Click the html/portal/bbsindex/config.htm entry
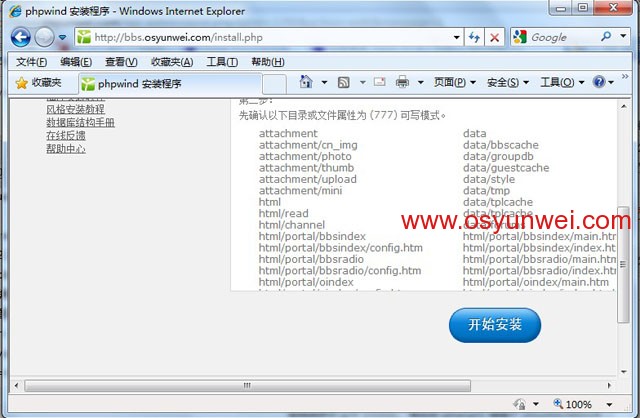This screenshot has height=418, width=640. pyautogui.click(x=341, y=248)
